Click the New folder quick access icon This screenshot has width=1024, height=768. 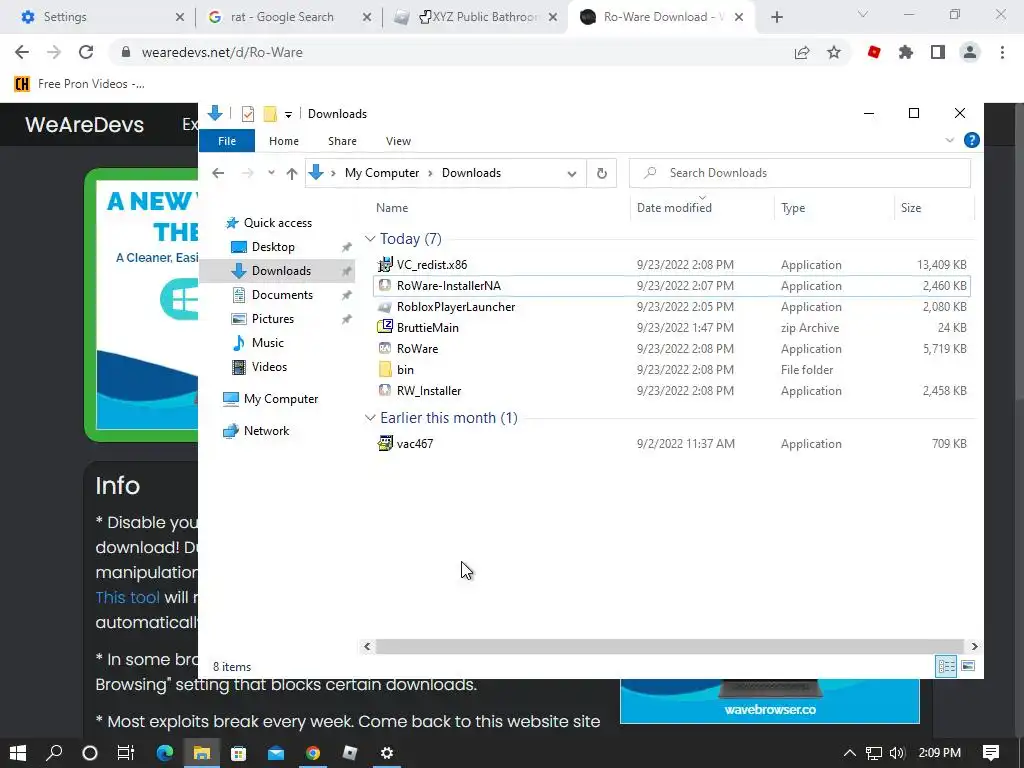coord(270,114)
